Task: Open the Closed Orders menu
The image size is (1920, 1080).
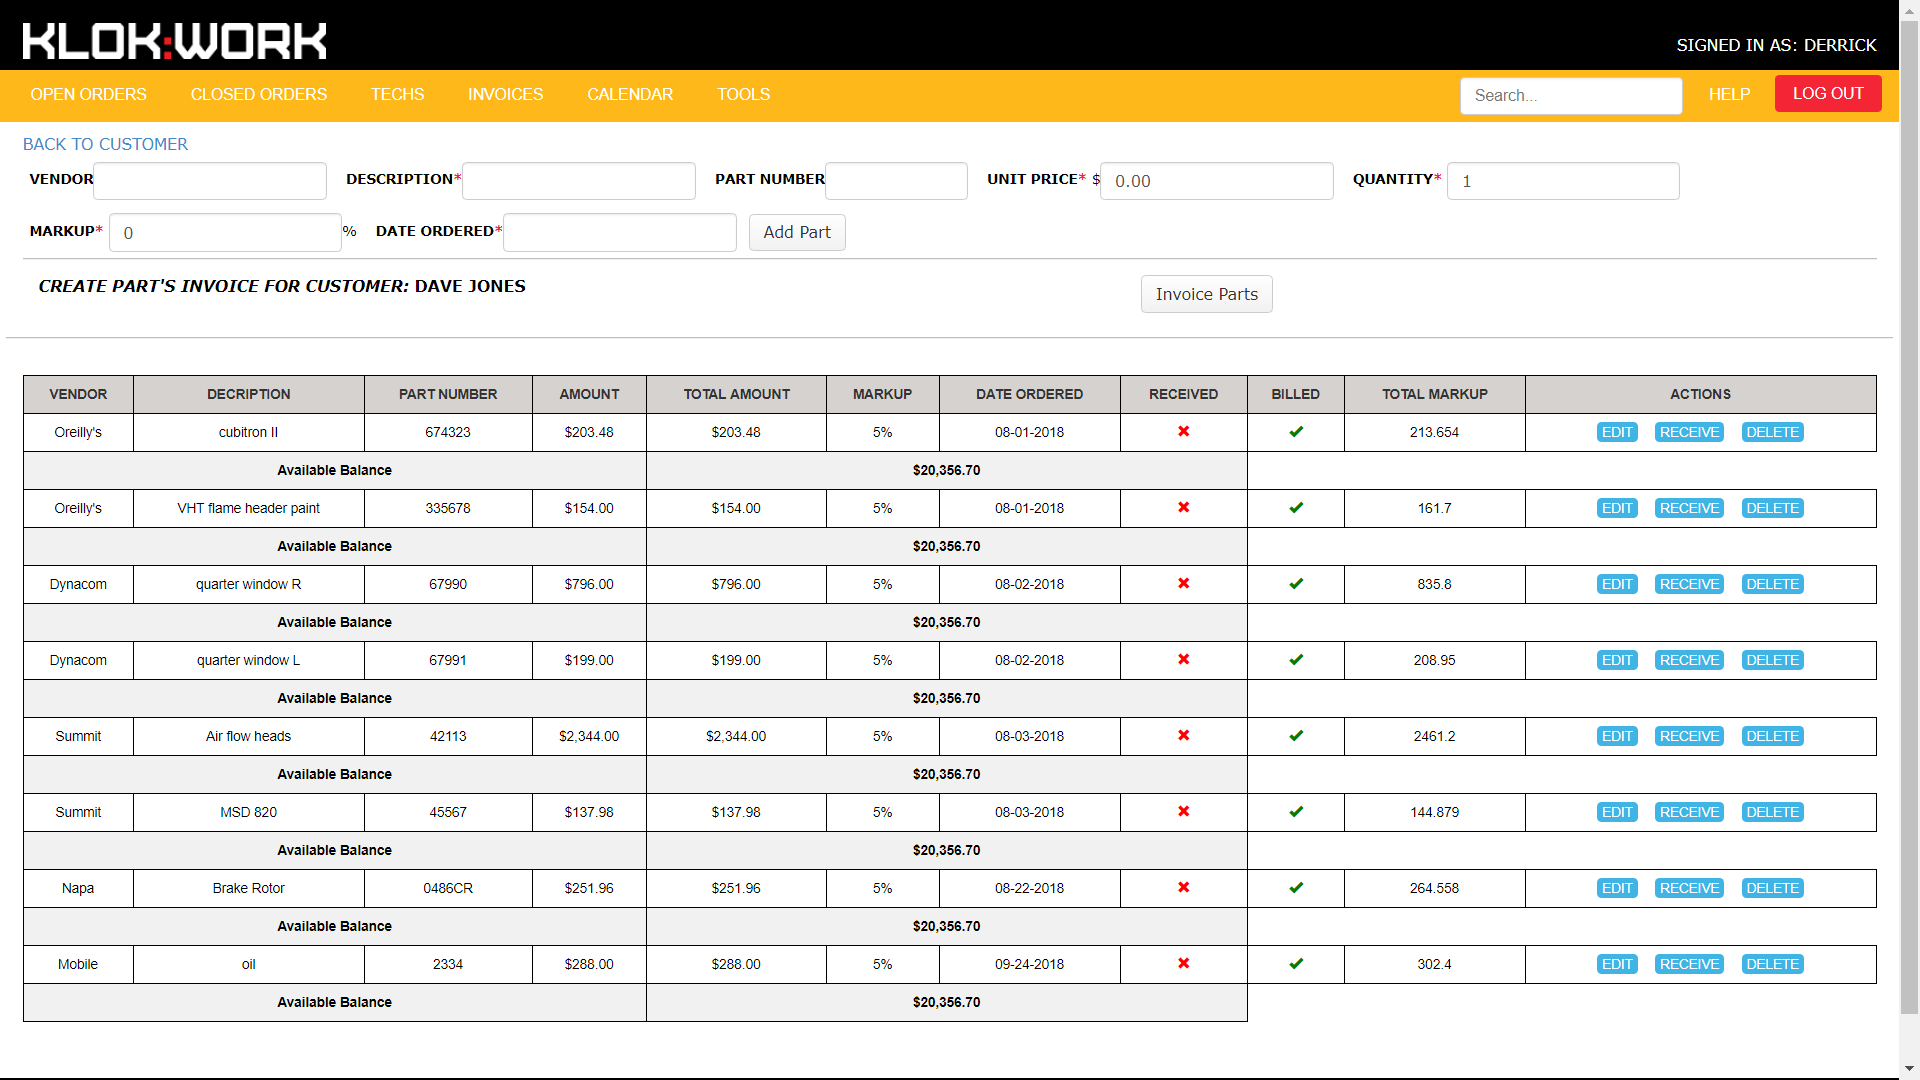Action: coord(258,94)
